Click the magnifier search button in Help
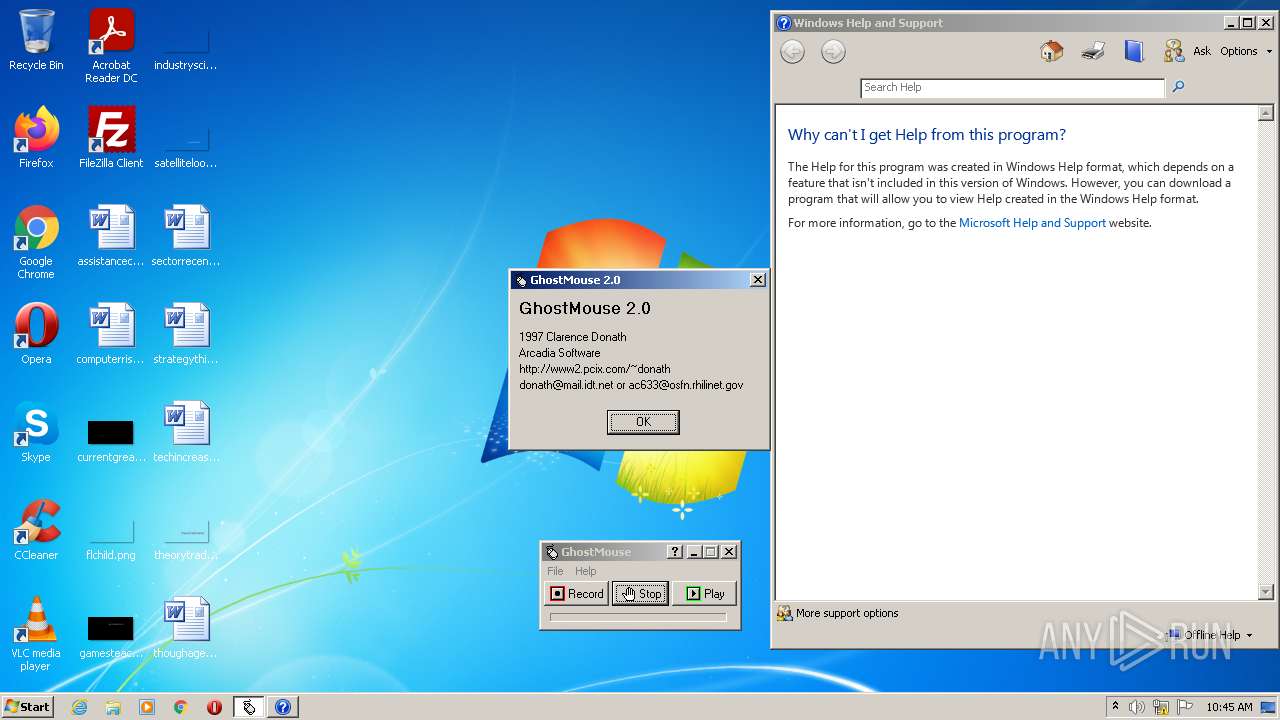1280x720 pixels. (x=1178, y=87)
